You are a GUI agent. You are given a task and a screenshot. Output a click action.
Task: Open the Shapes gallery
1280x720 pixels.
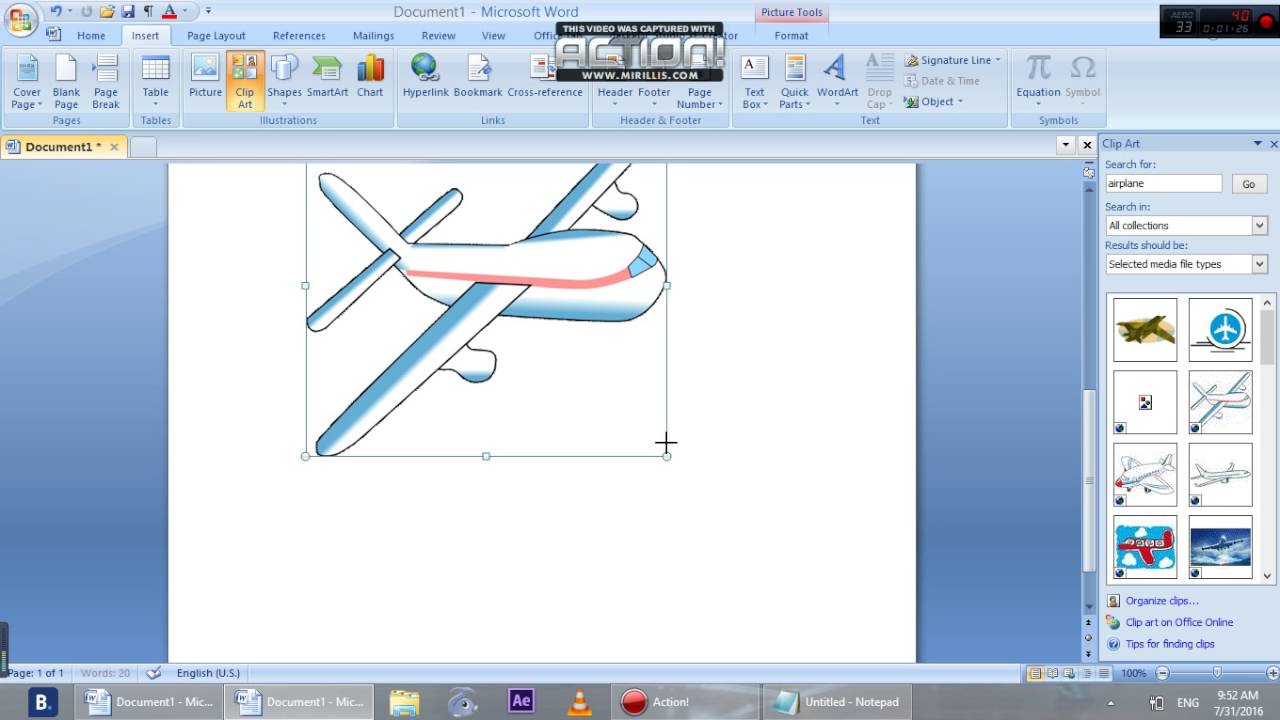click(285, 80)
